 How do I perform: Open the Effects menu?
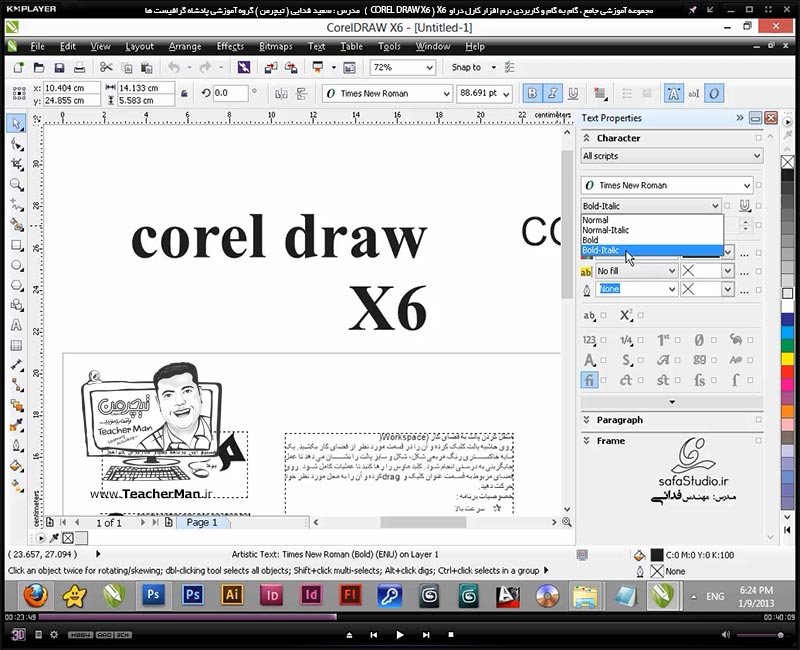point(230,46)
